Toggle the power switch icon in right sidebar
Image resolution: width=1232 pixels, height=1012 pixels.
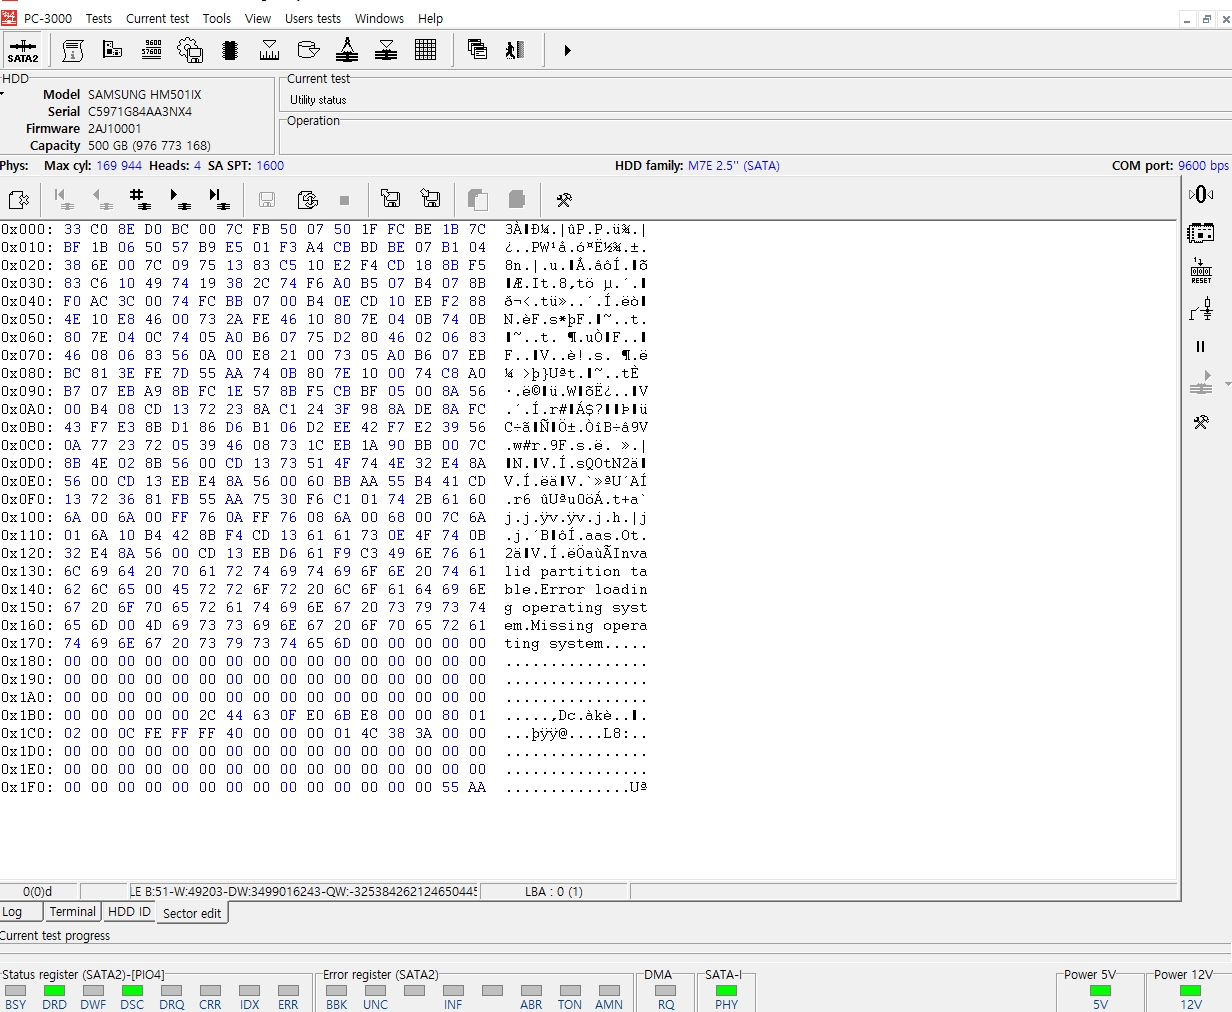1201,310
